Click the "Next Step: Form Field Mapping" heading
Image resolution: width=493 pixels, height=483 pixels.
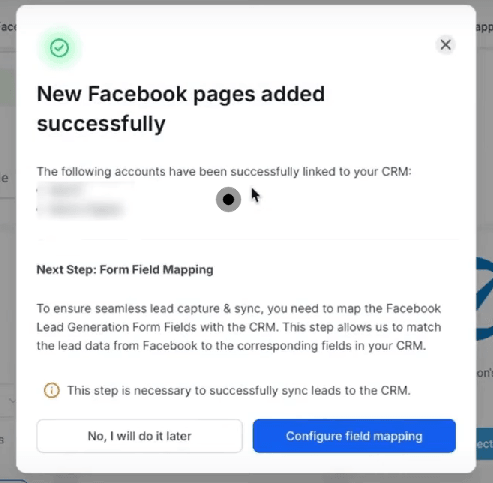click(x=125, y=269)
